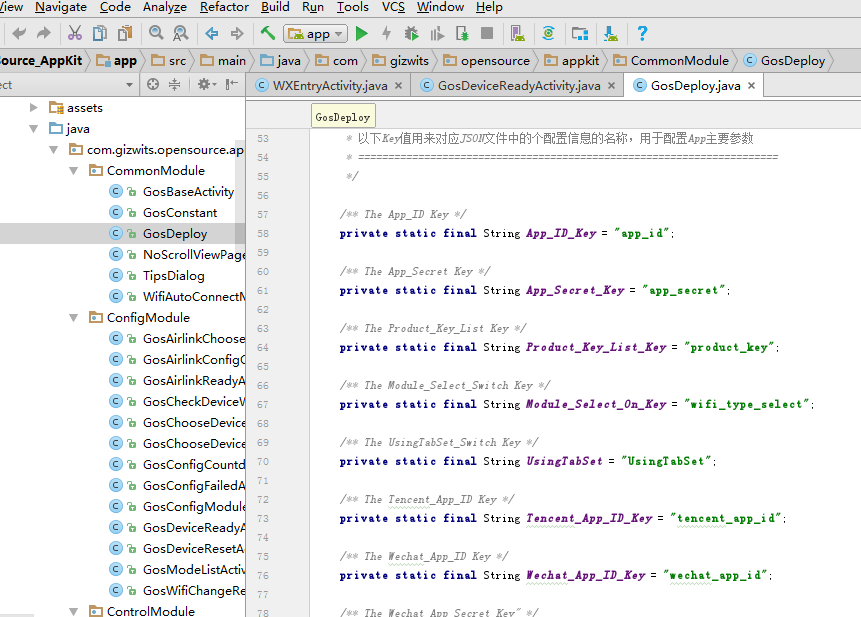Viewport: 861px width, 617px height.
Task: Expand the assets folder
Action: pyautogui.click(x=34, y=108)
